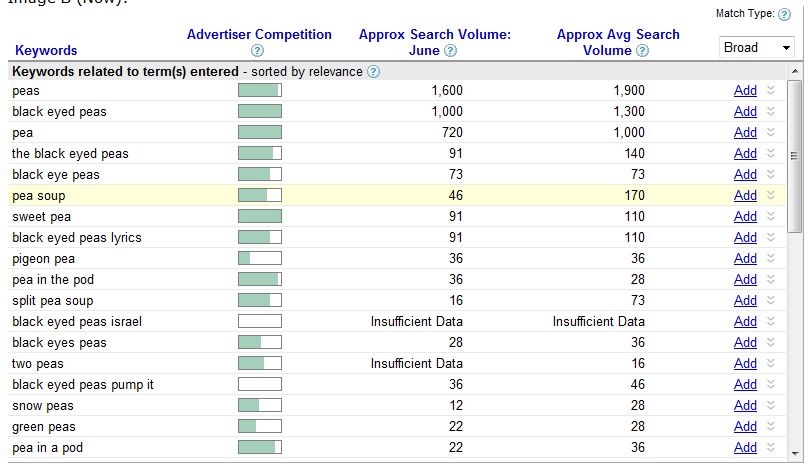Add the keyword peas
The height and width of the screenshot is (469, 808).
745,91
